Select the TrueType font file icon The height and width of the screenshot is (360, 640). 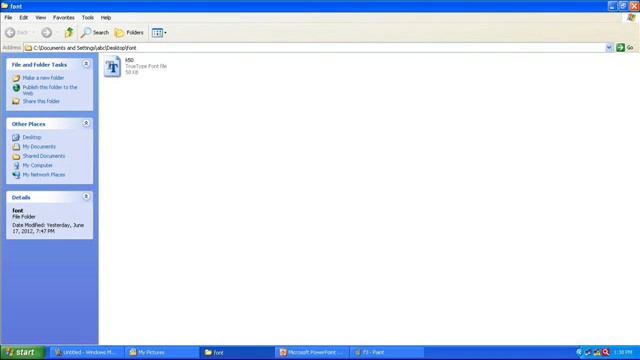(x=112, y=67)
